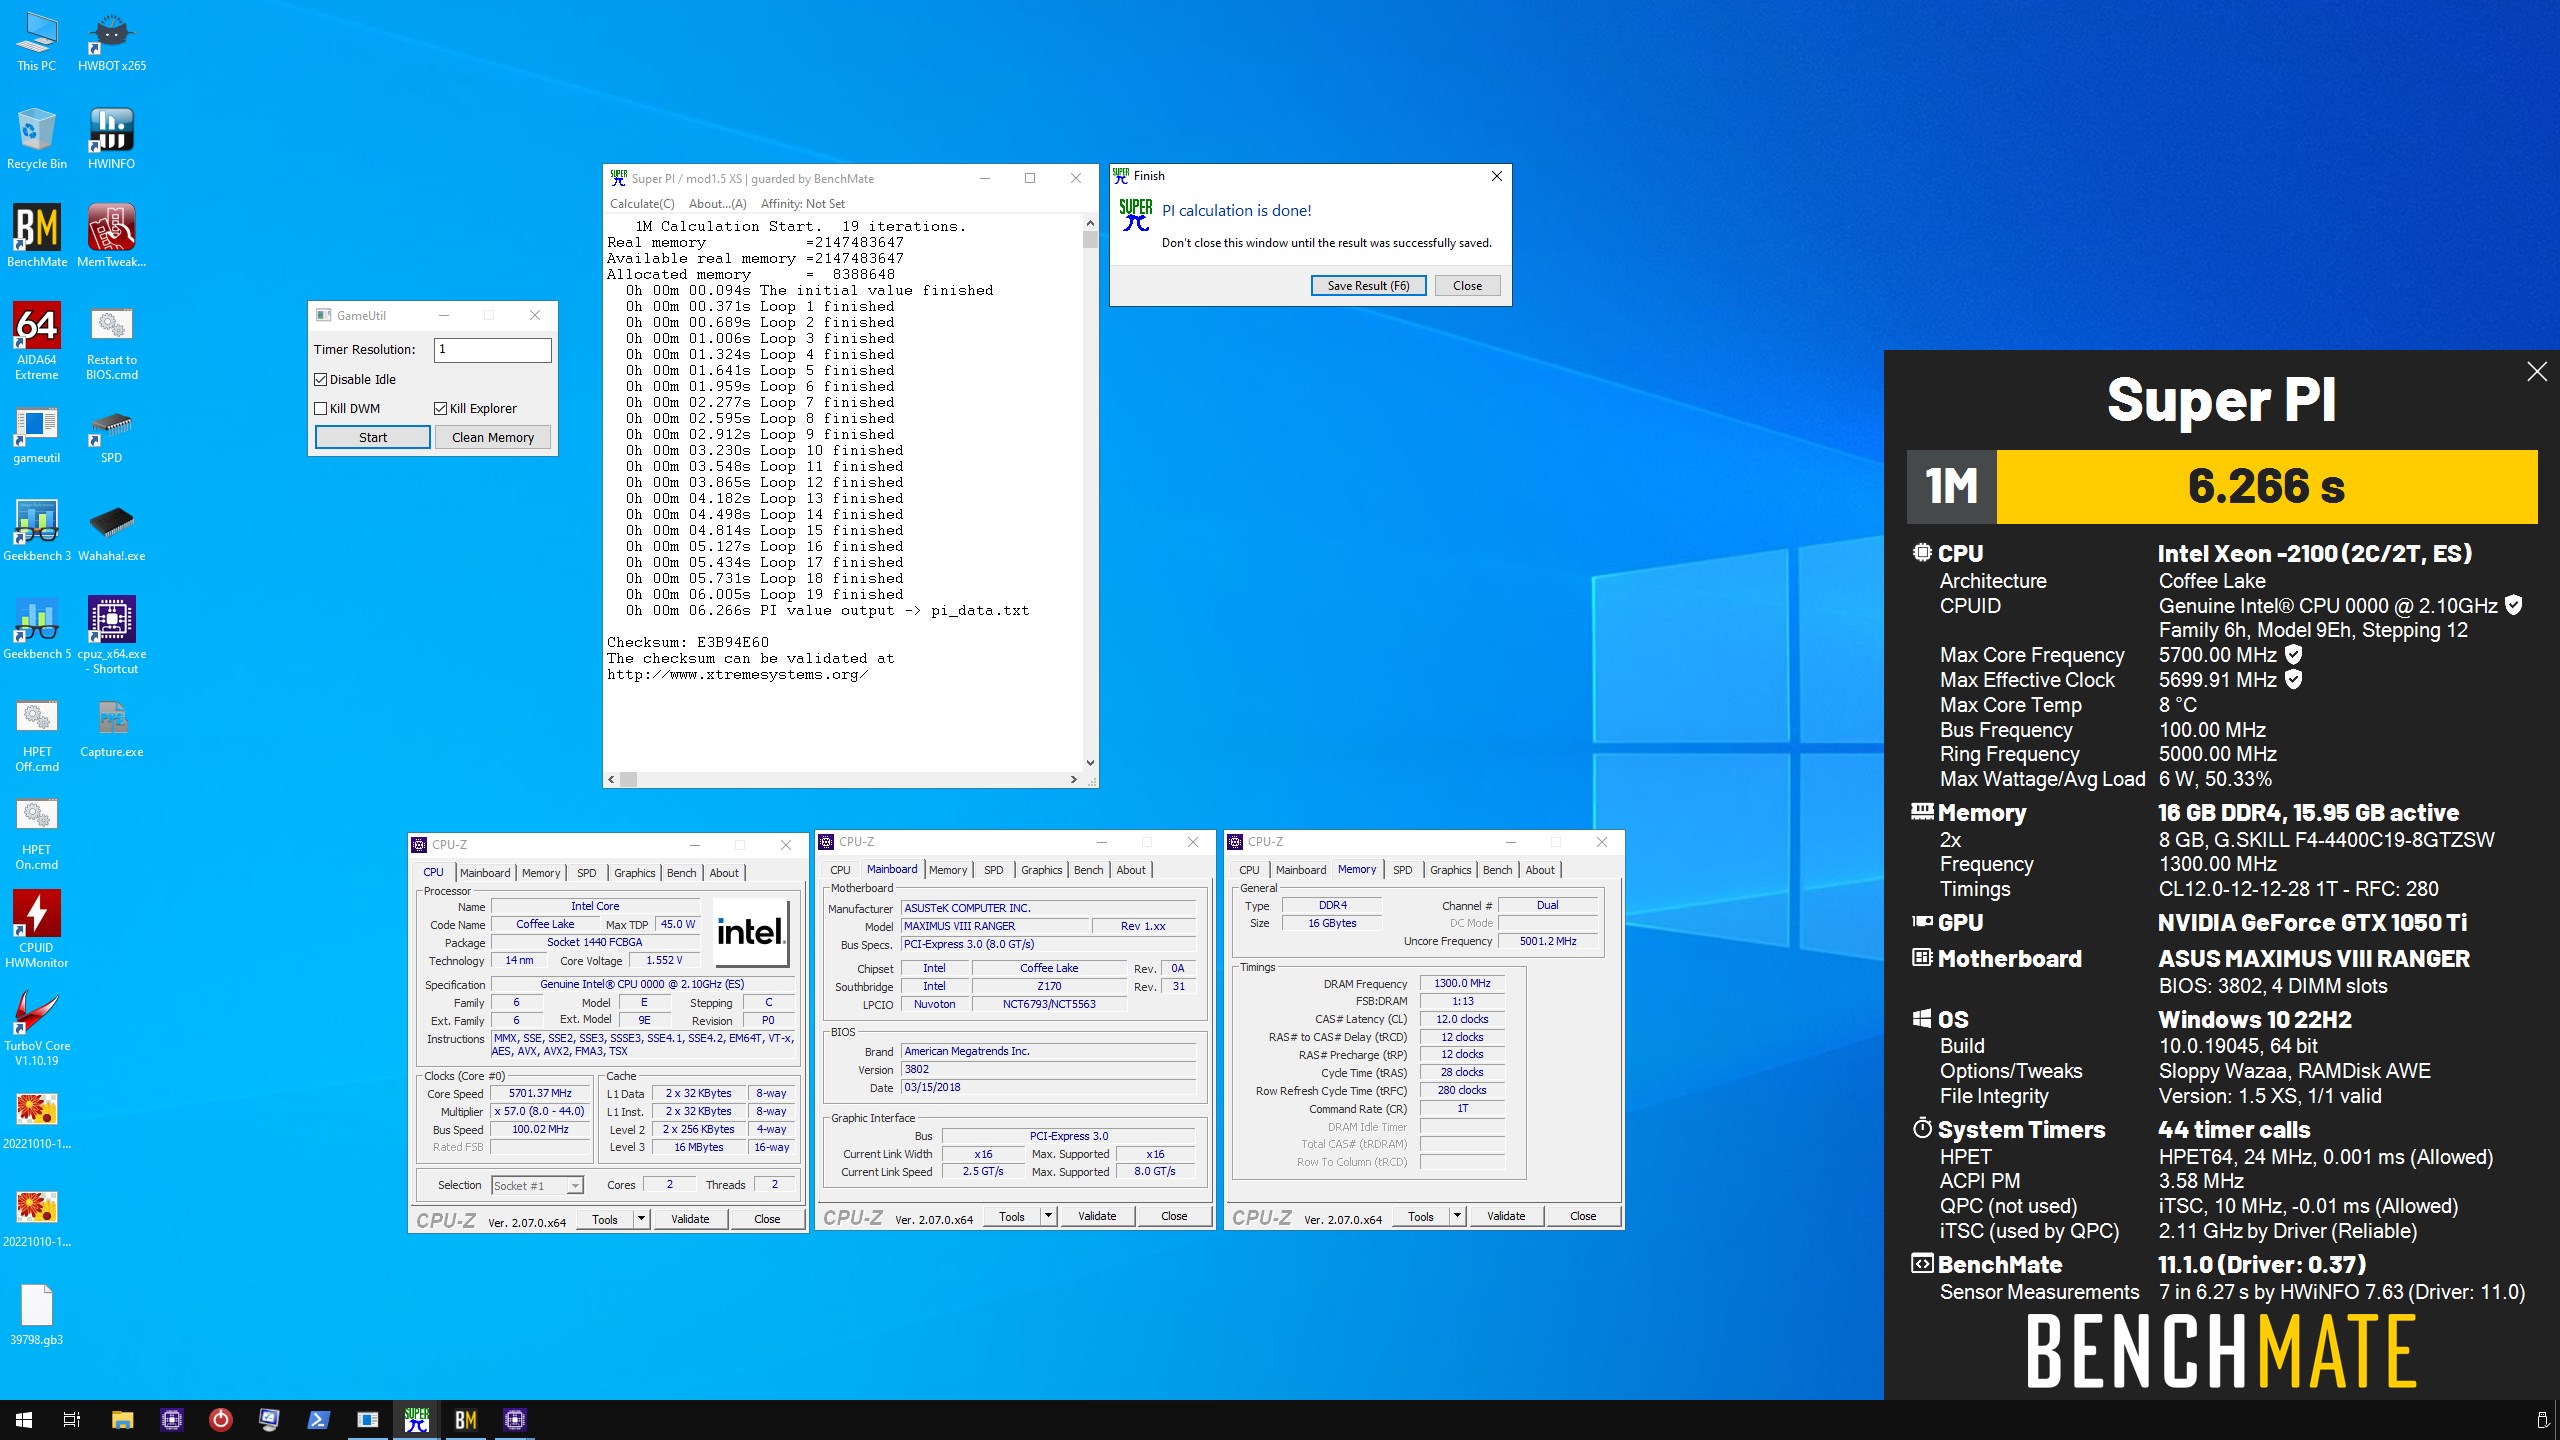Select the HPET Off.cmd file
This screenshot has width=2560, height=1440.
[37, 736]
